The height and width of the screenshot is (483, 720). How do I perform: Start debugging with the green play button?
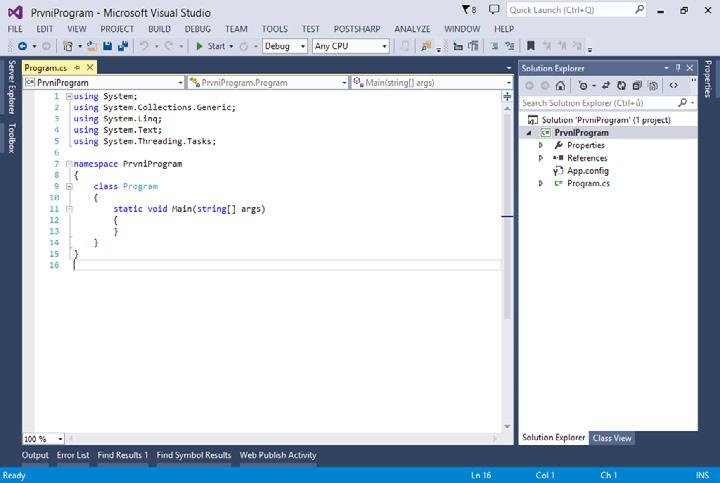(x=199, y=46)
